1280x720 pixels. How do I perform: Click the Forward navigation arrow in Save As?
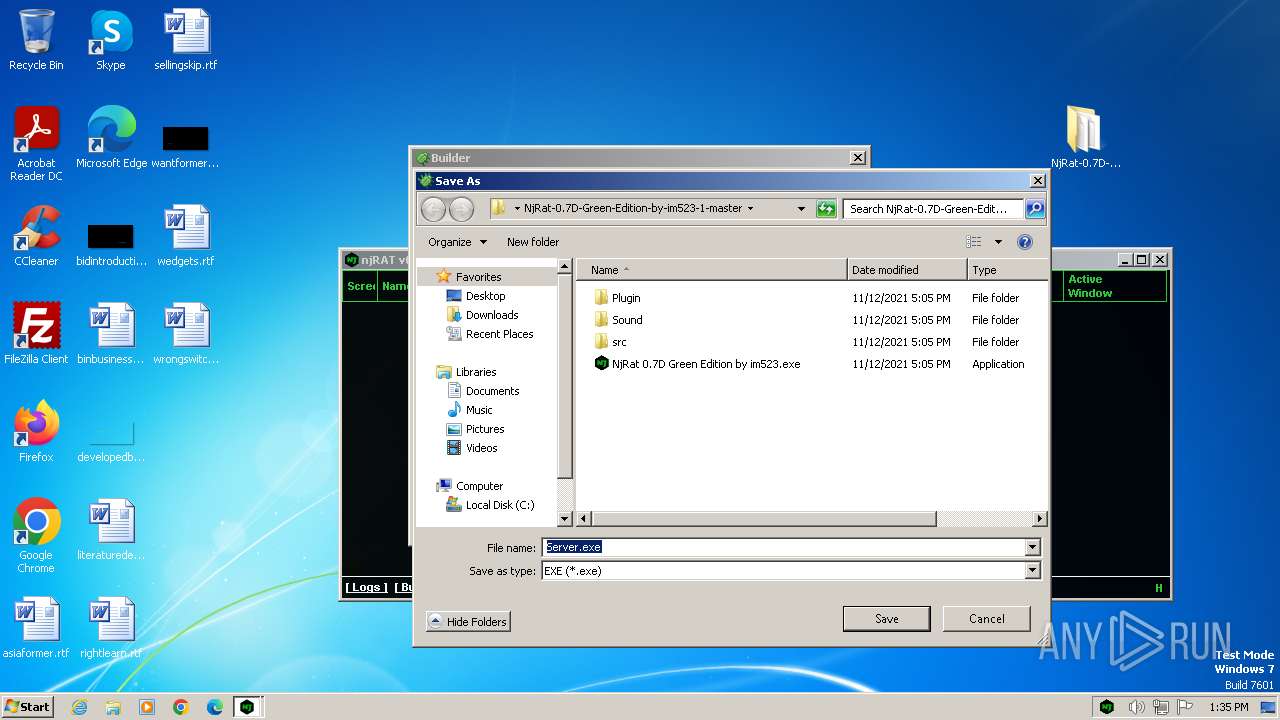click(x=461, y=209)
